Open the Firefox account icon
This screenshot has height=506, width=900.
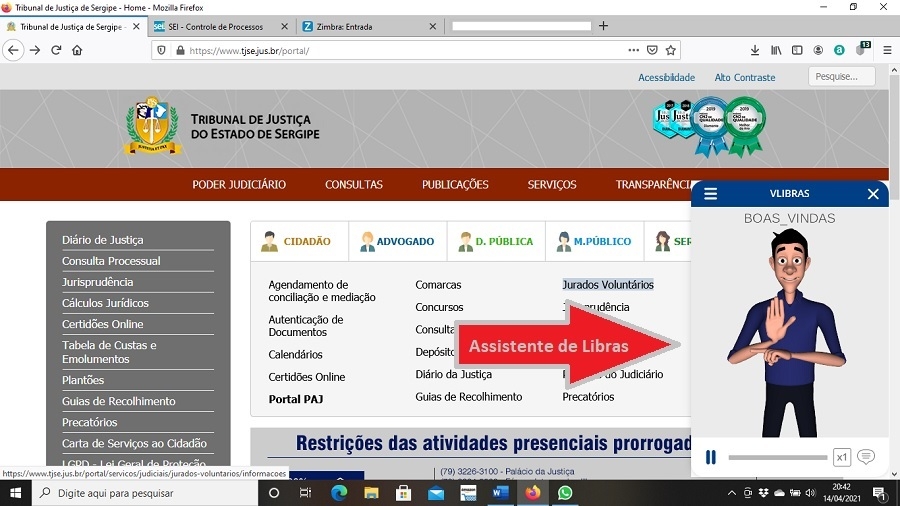818,50
